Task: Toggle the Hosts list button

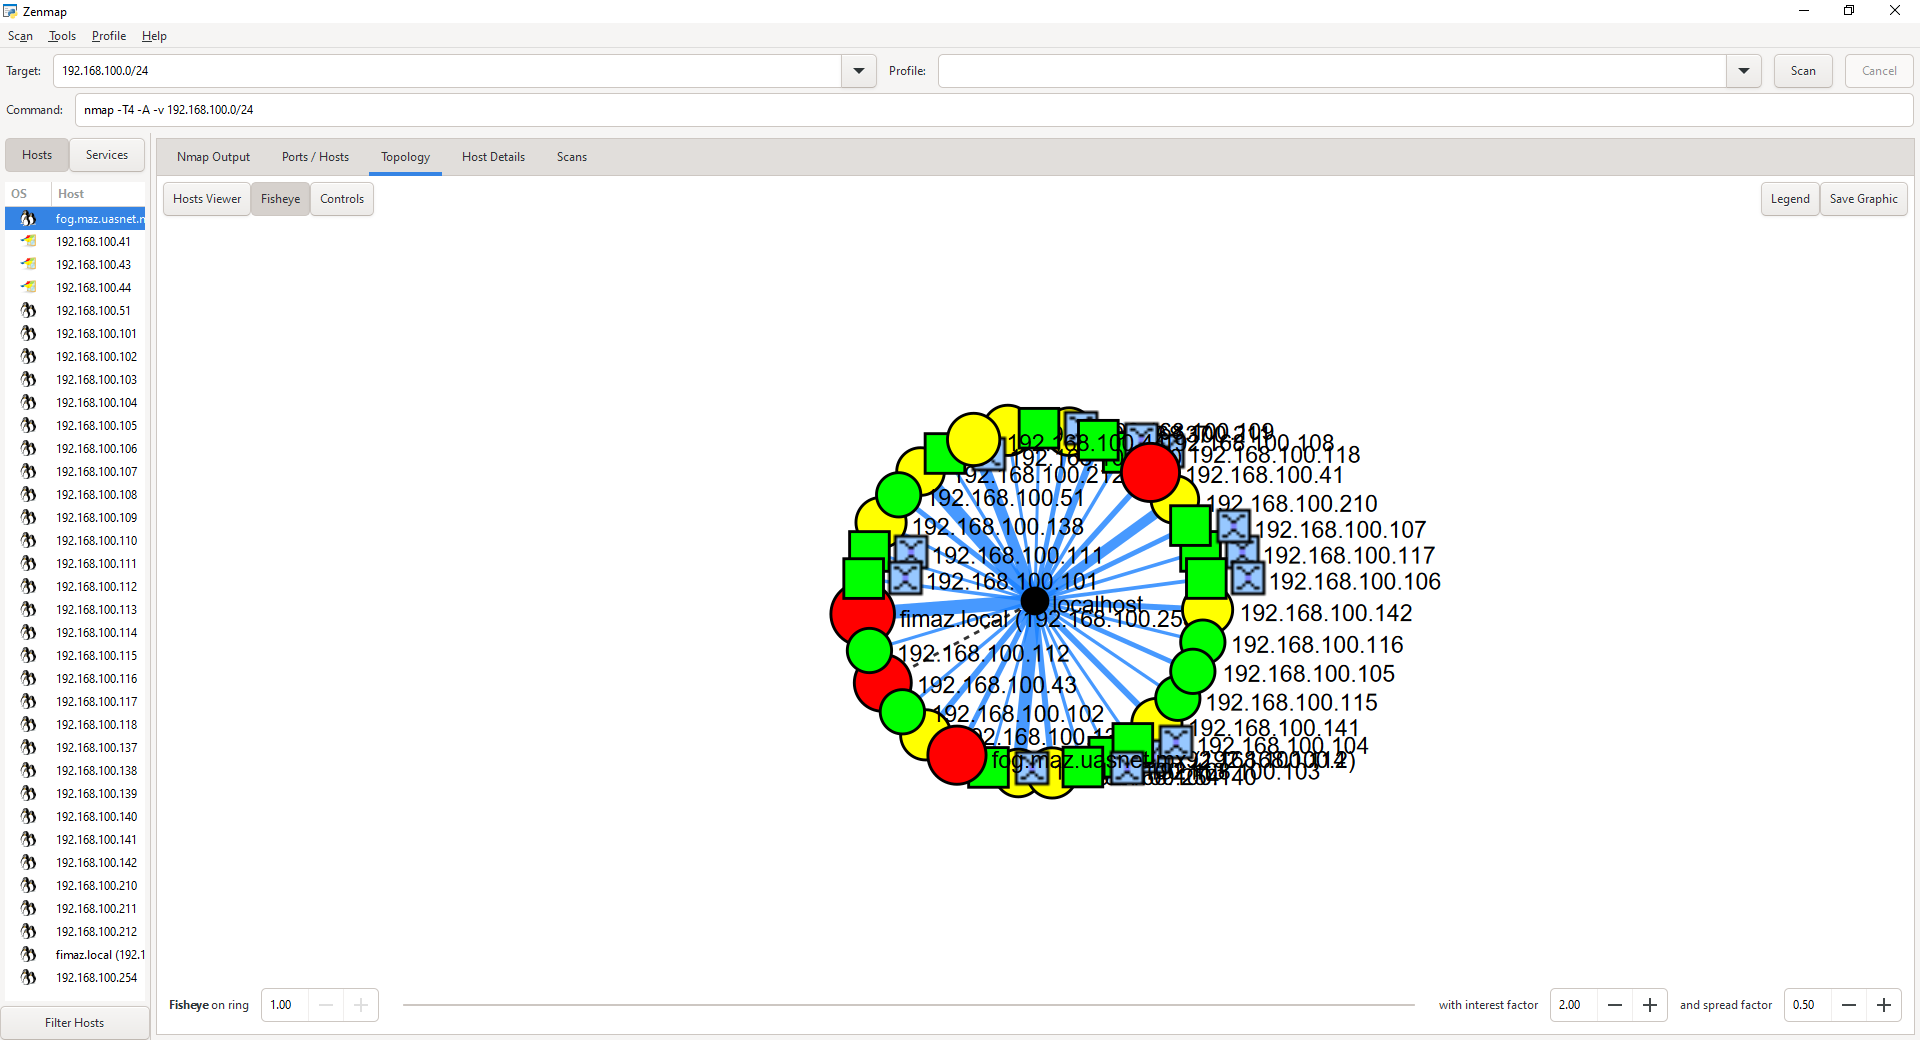Action: (37, 155)
